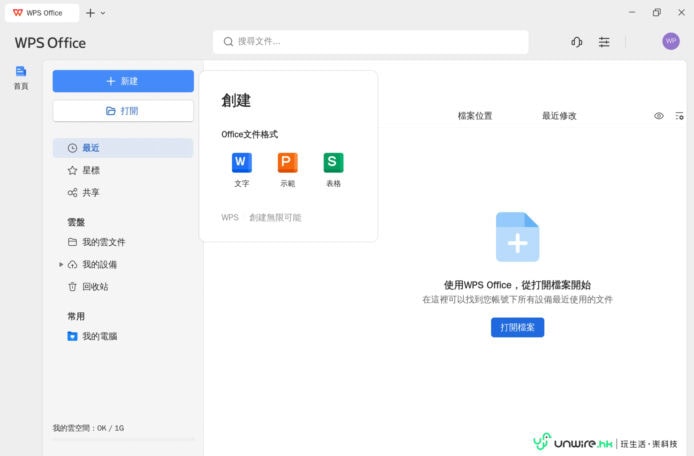Click the blue 新建 (New) button
This screenshot has width=694, height=456.
click(123, 81)
